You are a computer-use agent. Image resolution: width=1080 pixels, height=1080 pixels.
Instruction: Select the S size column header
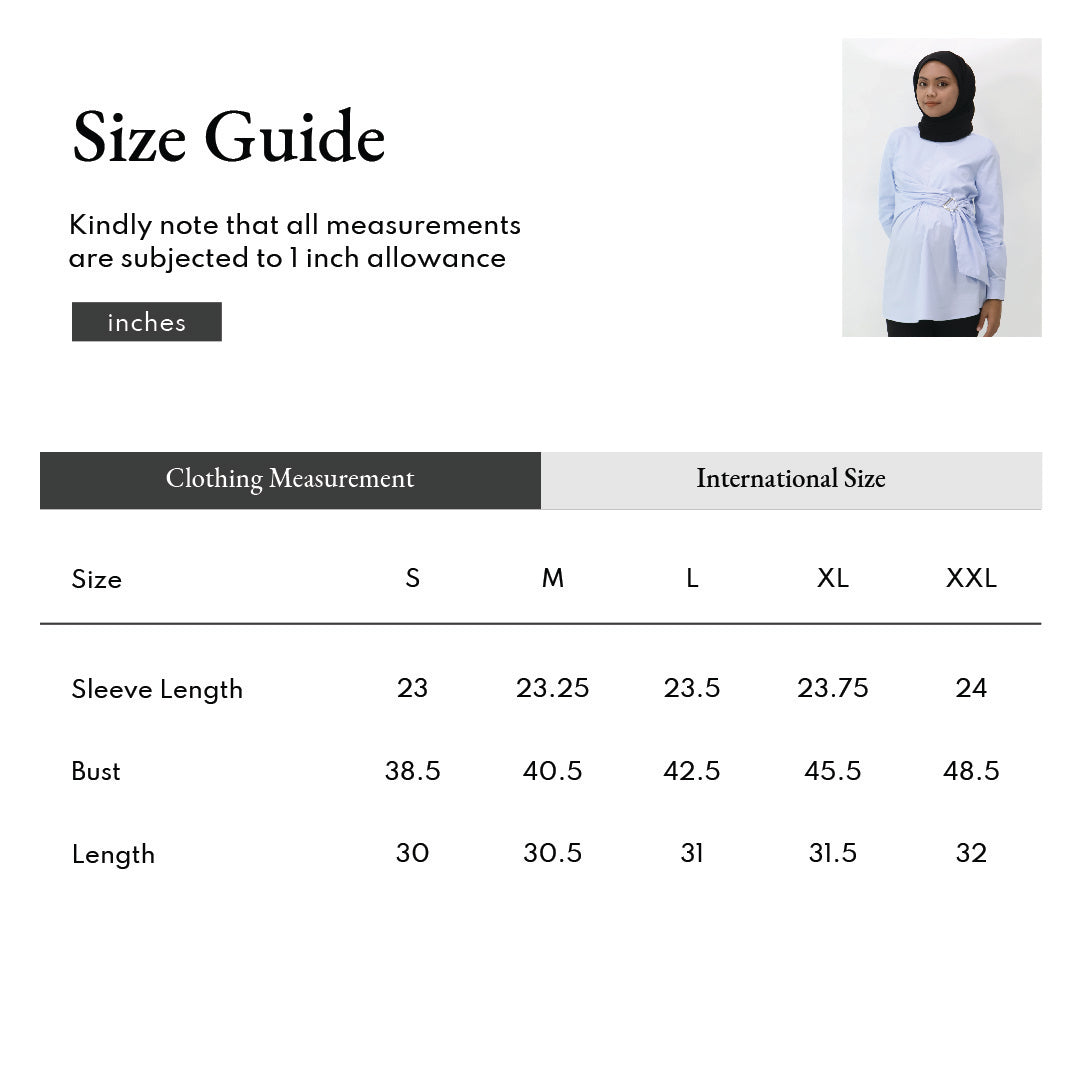pos(412,578)
